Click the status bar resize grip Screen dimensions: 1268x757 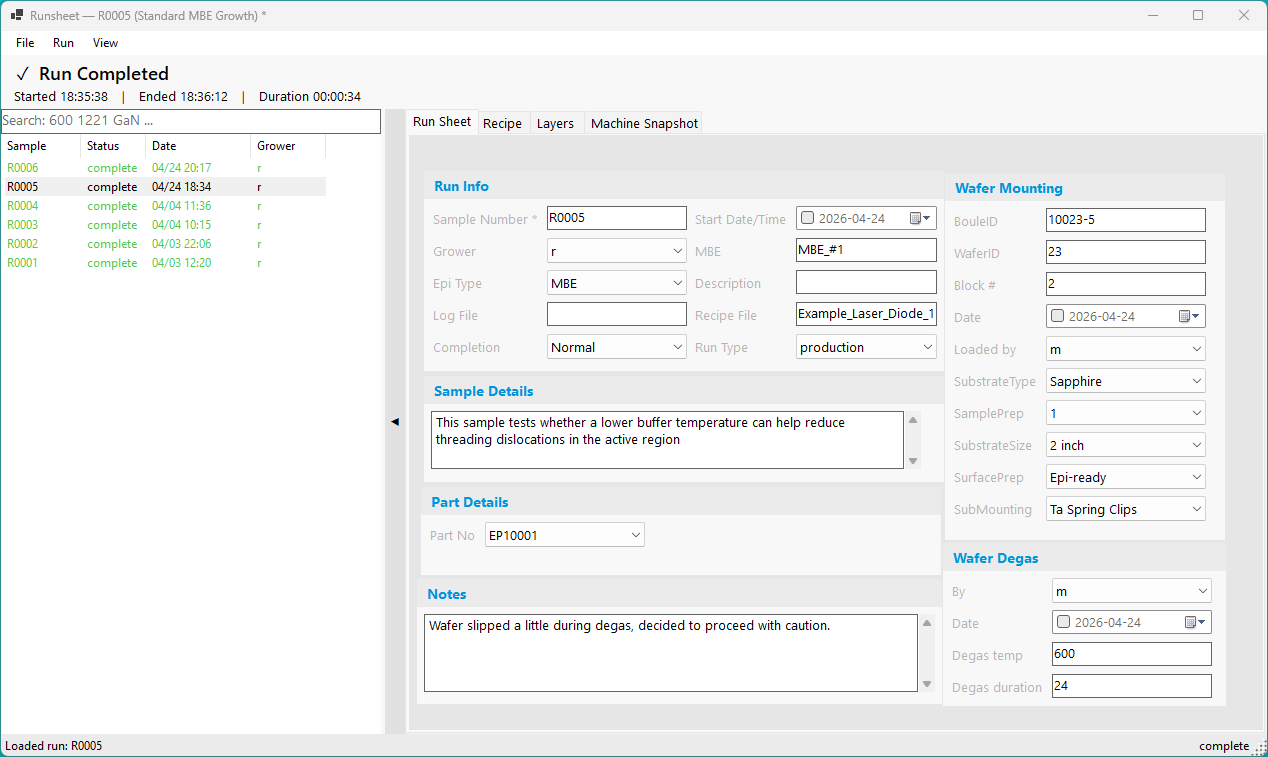coord(1260,749)
